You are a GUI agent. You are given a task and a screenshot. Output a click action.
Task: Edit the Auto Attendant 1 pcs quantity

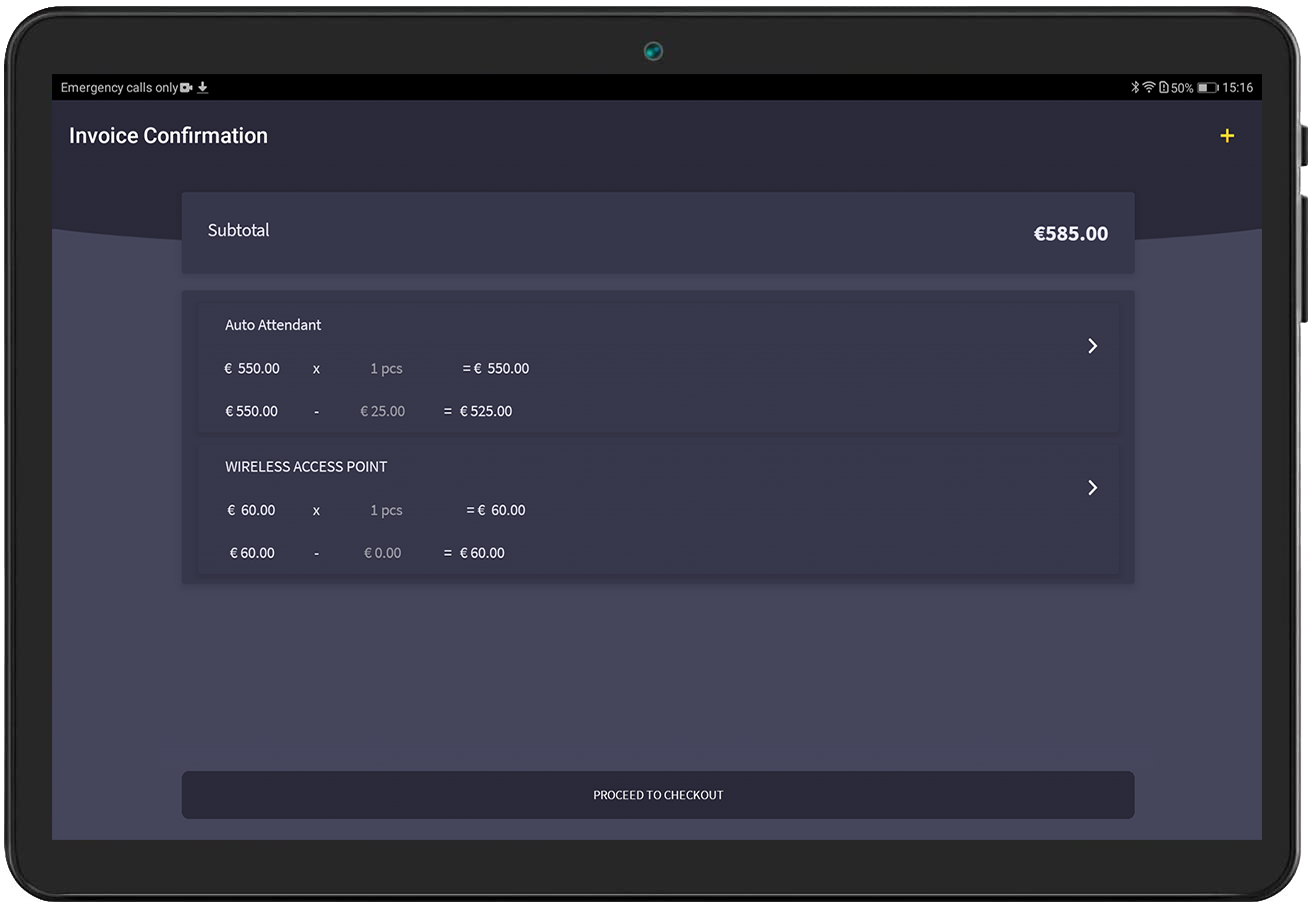pos(386,369)
